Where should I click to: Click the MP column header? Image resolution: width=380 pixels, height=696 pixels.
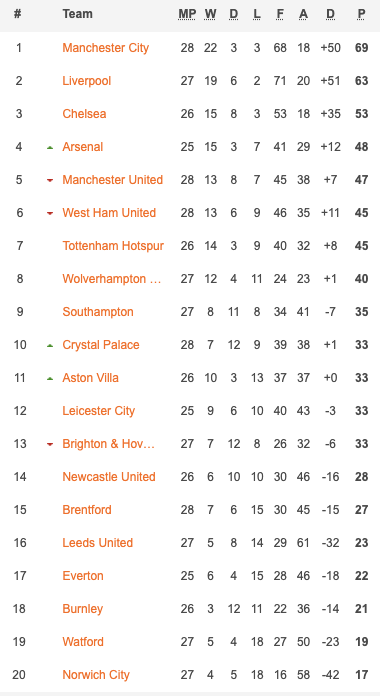tap(187, 14)
